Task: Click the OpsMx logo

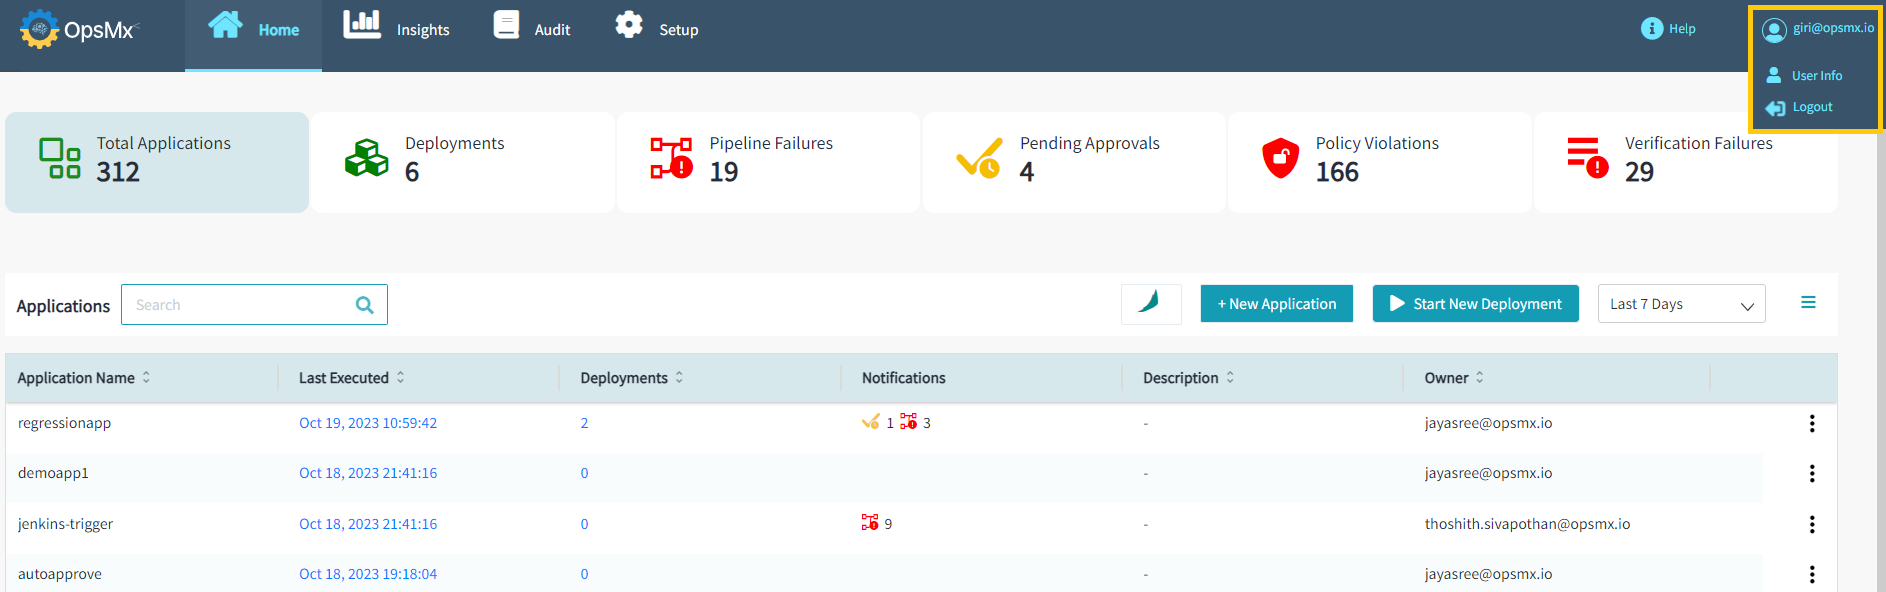Action: (x=78, y=30)
